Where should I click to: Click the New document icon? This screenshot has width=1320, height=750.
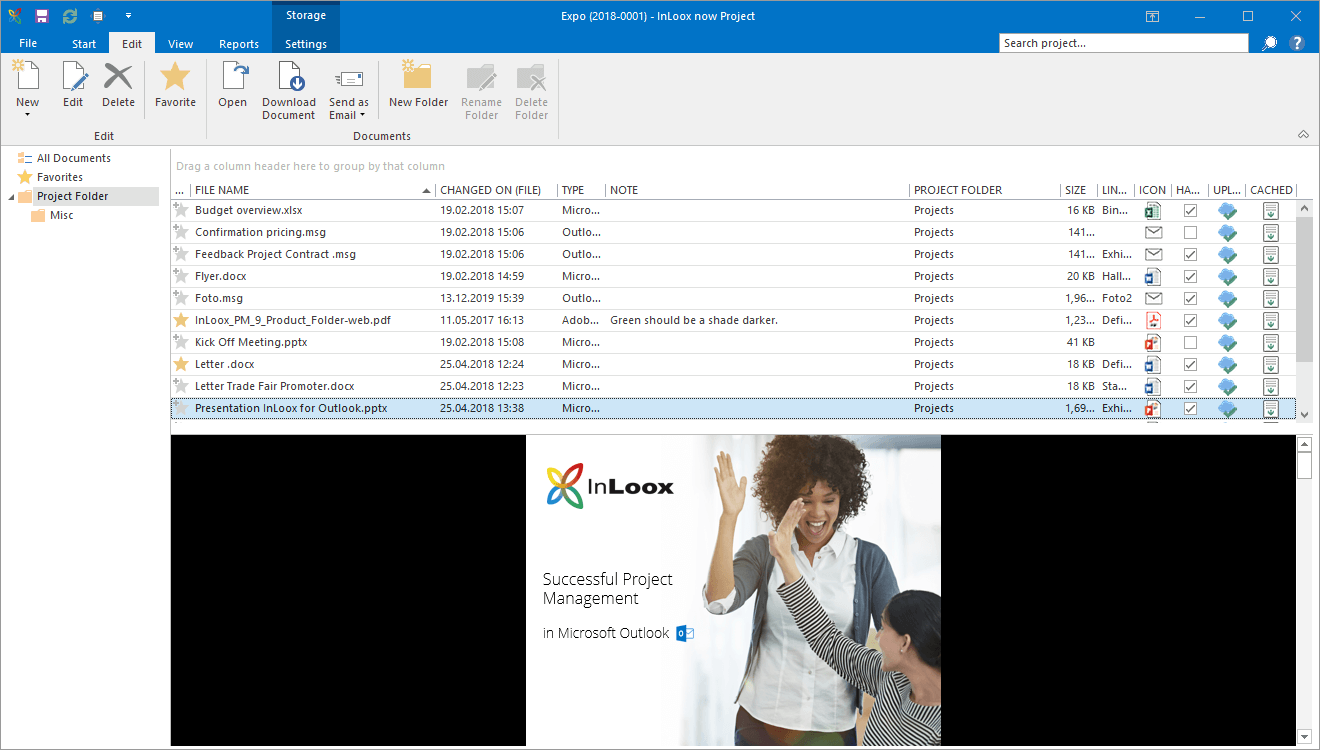27,76
